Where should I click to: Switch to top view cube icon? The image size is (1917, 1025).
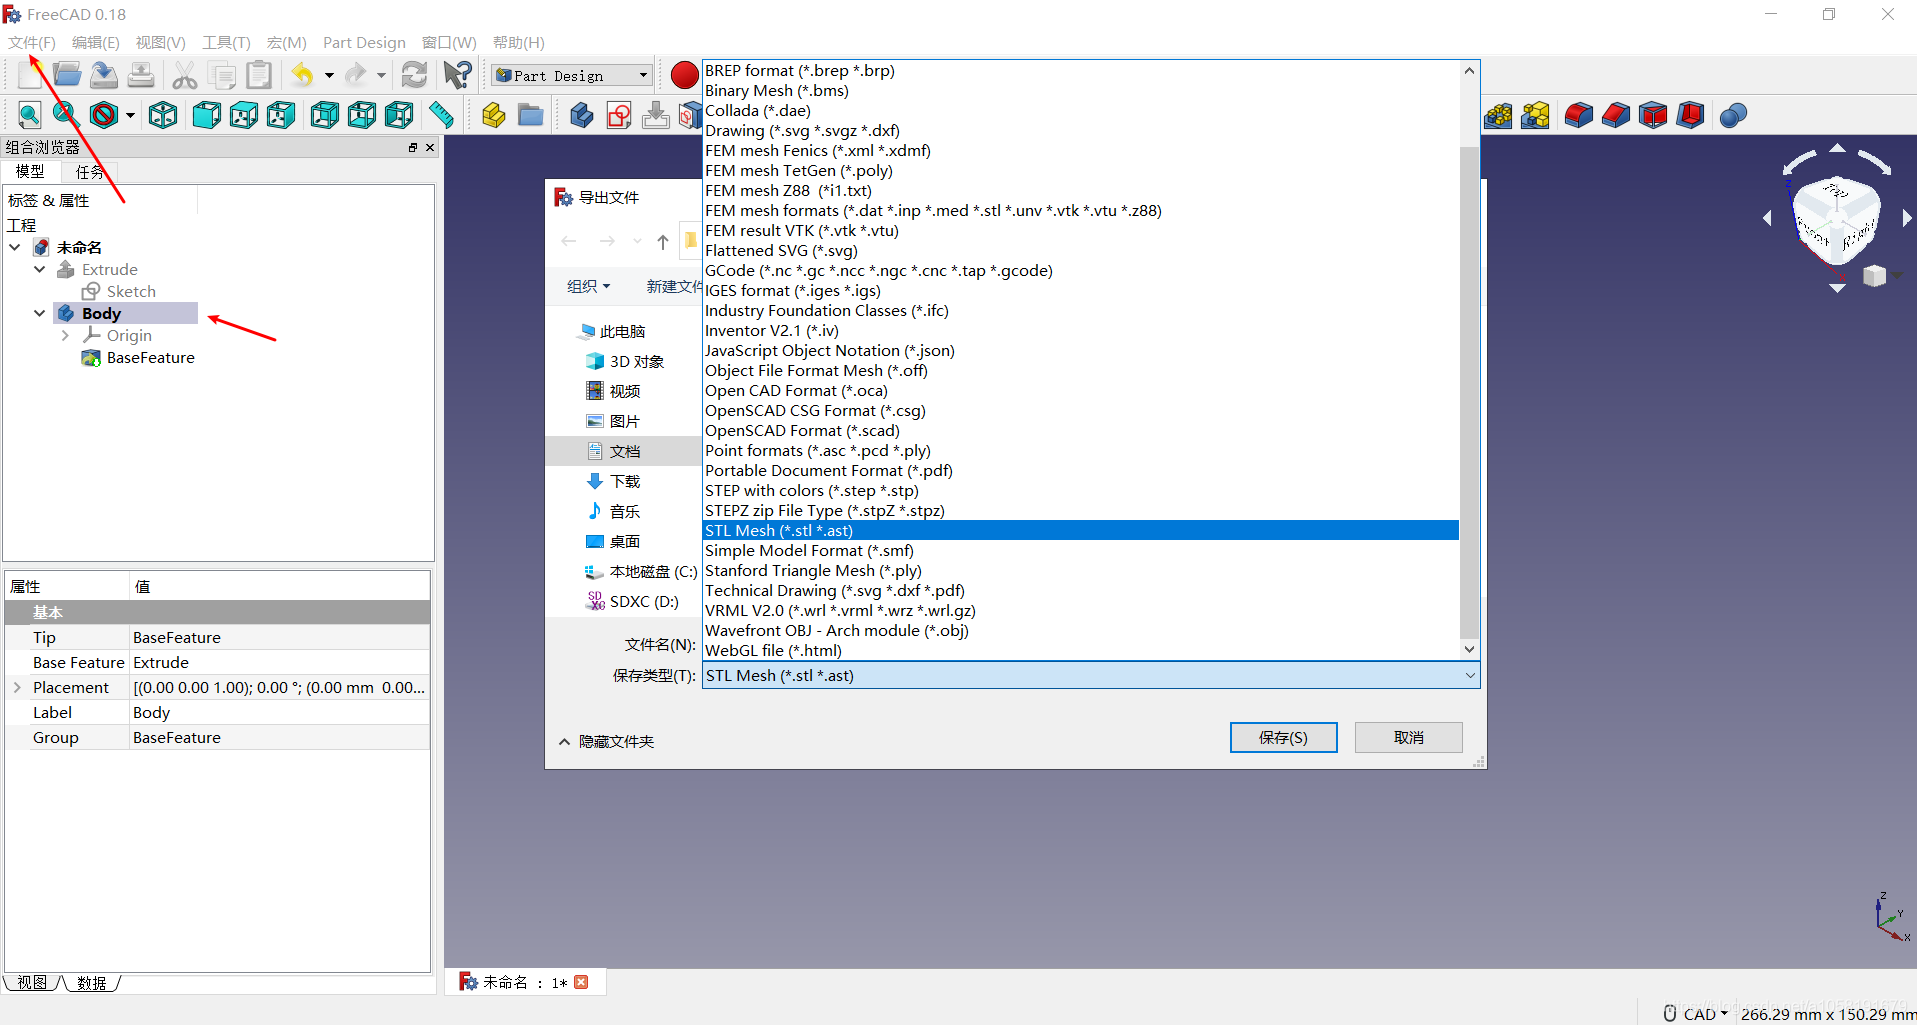(x=243, y=115)
